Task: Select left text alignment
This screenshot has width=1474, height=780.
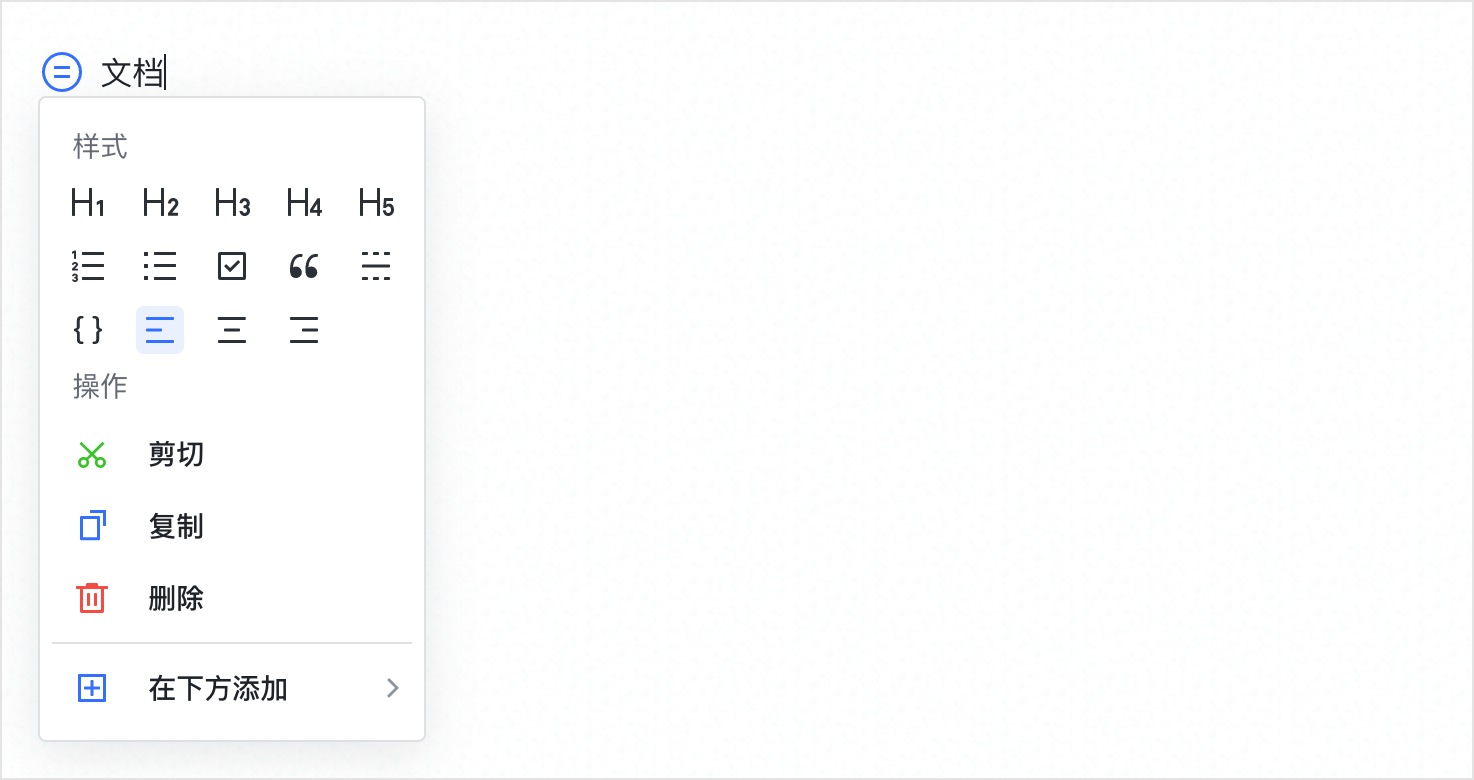Action: 160,330
